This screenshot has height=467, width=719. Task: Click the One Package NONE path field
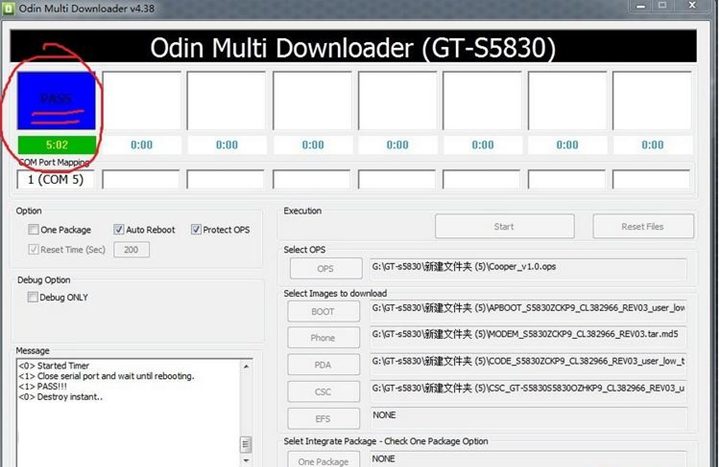coord(528,460)
